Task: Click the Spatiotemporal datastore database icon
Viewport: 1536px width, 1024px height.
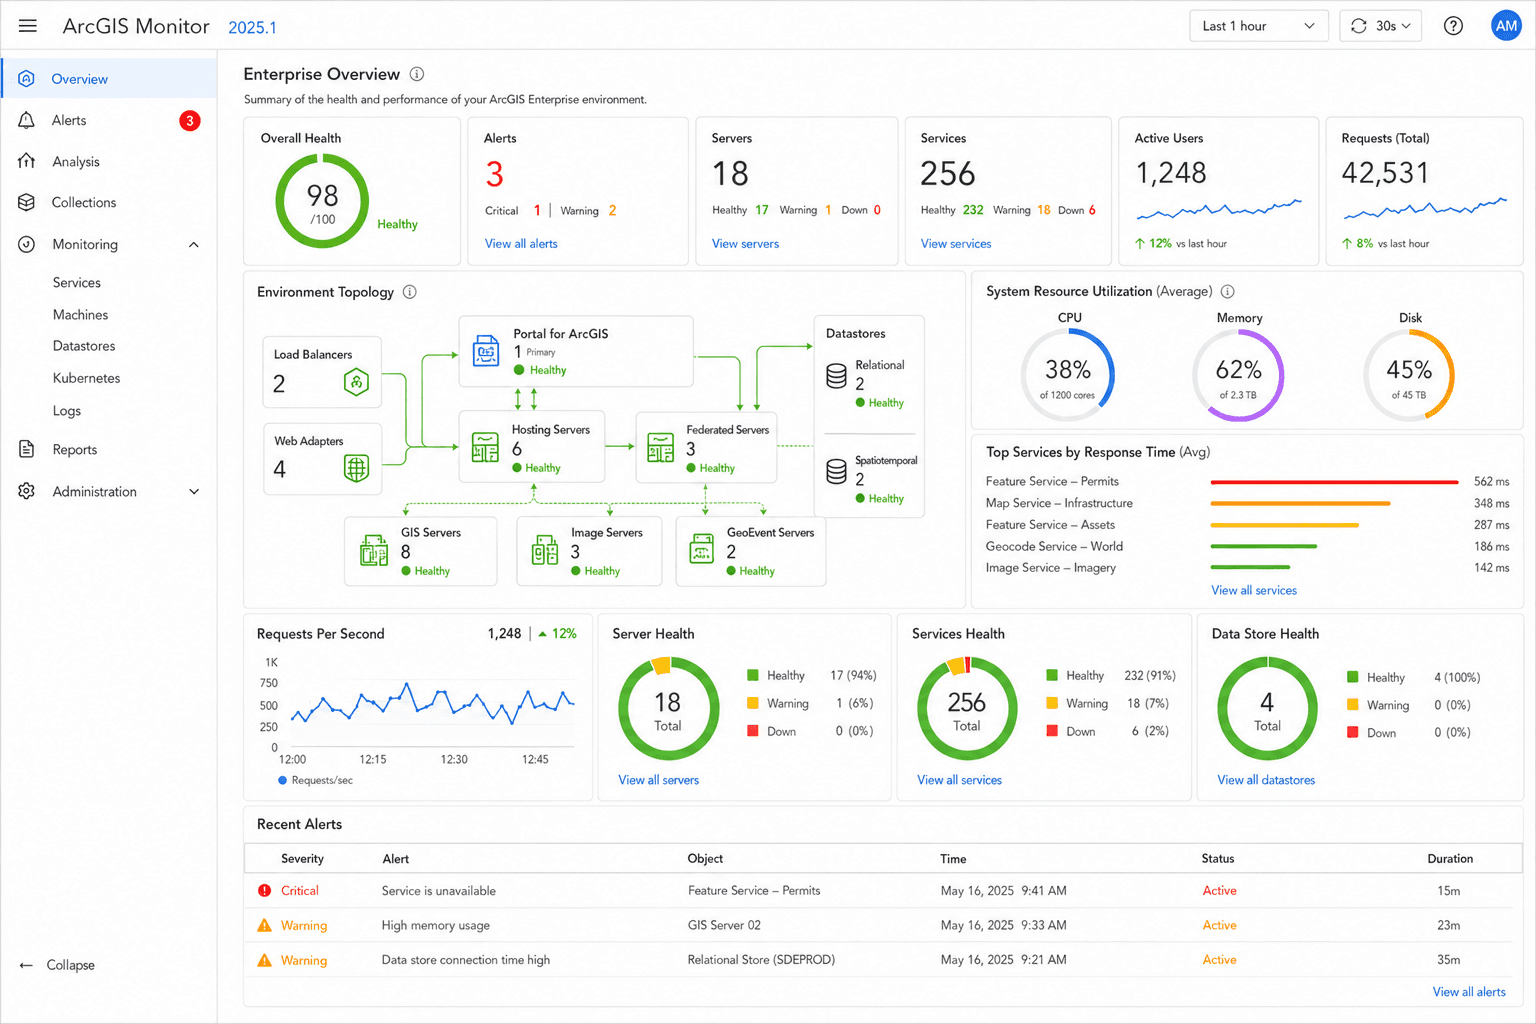Action: 837,472
